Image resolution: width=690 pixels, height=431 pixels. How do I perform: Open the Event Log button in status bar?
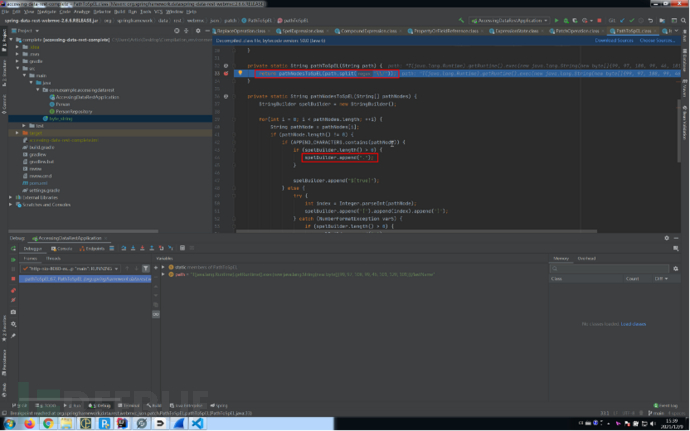coord(666,405)
